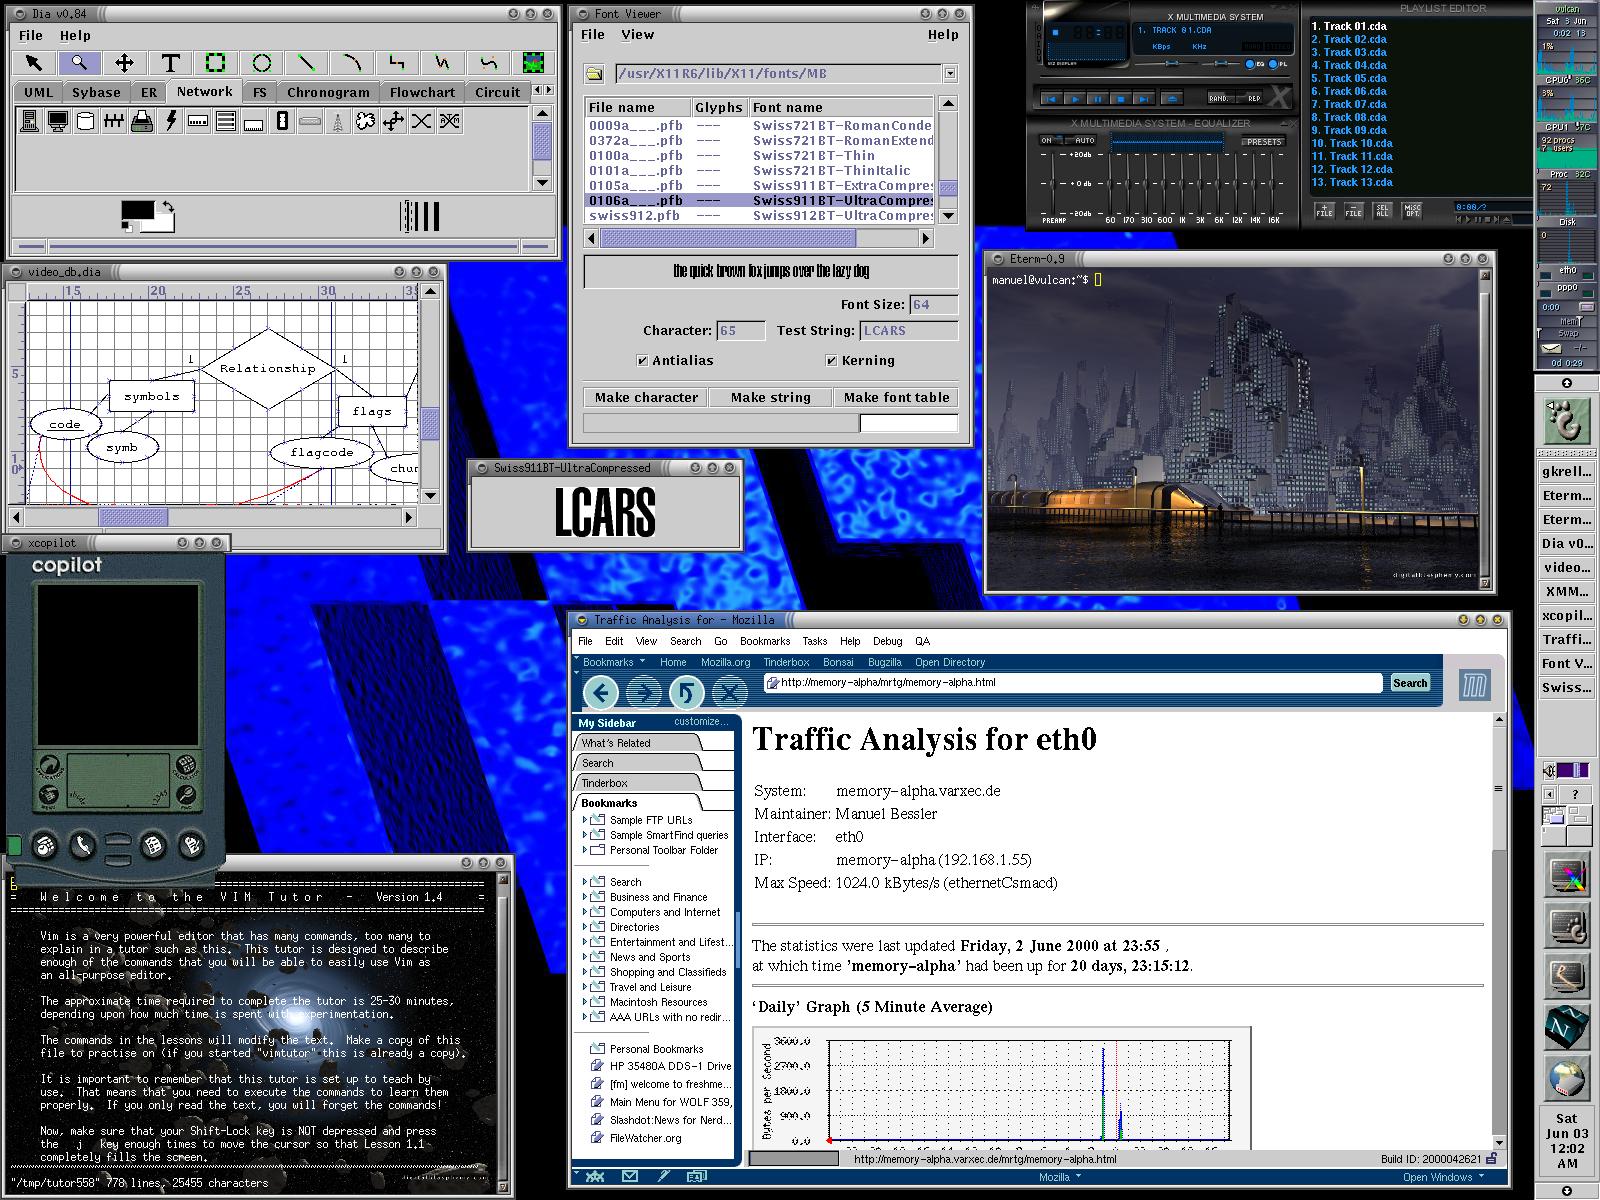Click the Make character button
This screenshot has height=1200, width=1600.
pyautogui.click(x=646, y=397)
